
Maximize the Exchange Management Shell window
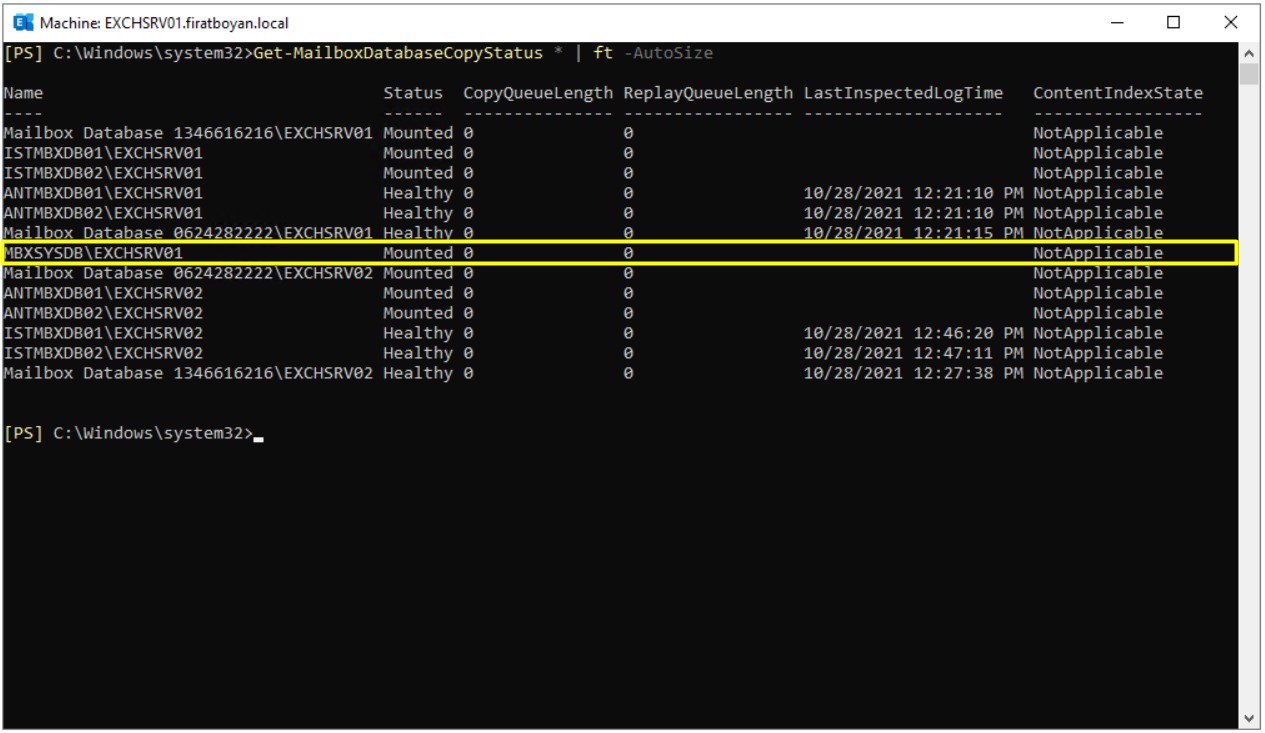click(1174, 22)
